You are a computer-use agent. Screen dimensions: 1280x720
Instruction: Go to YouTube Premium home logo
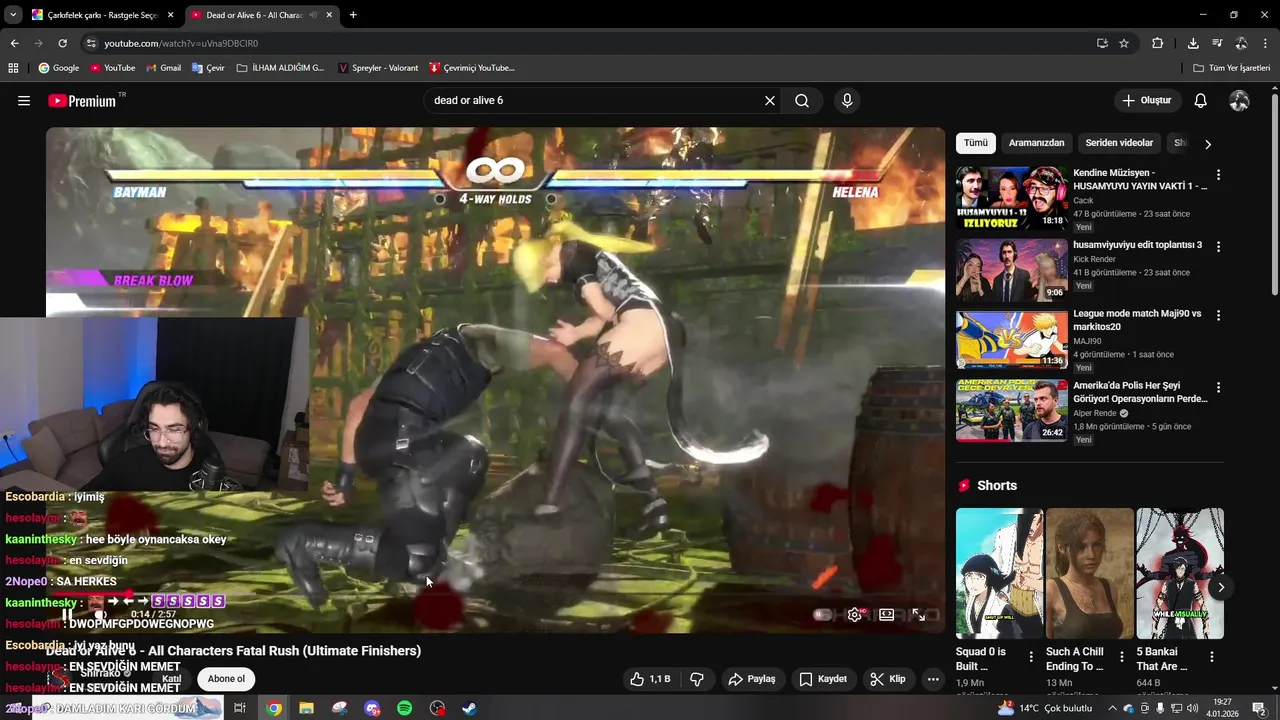pos(82,101)
